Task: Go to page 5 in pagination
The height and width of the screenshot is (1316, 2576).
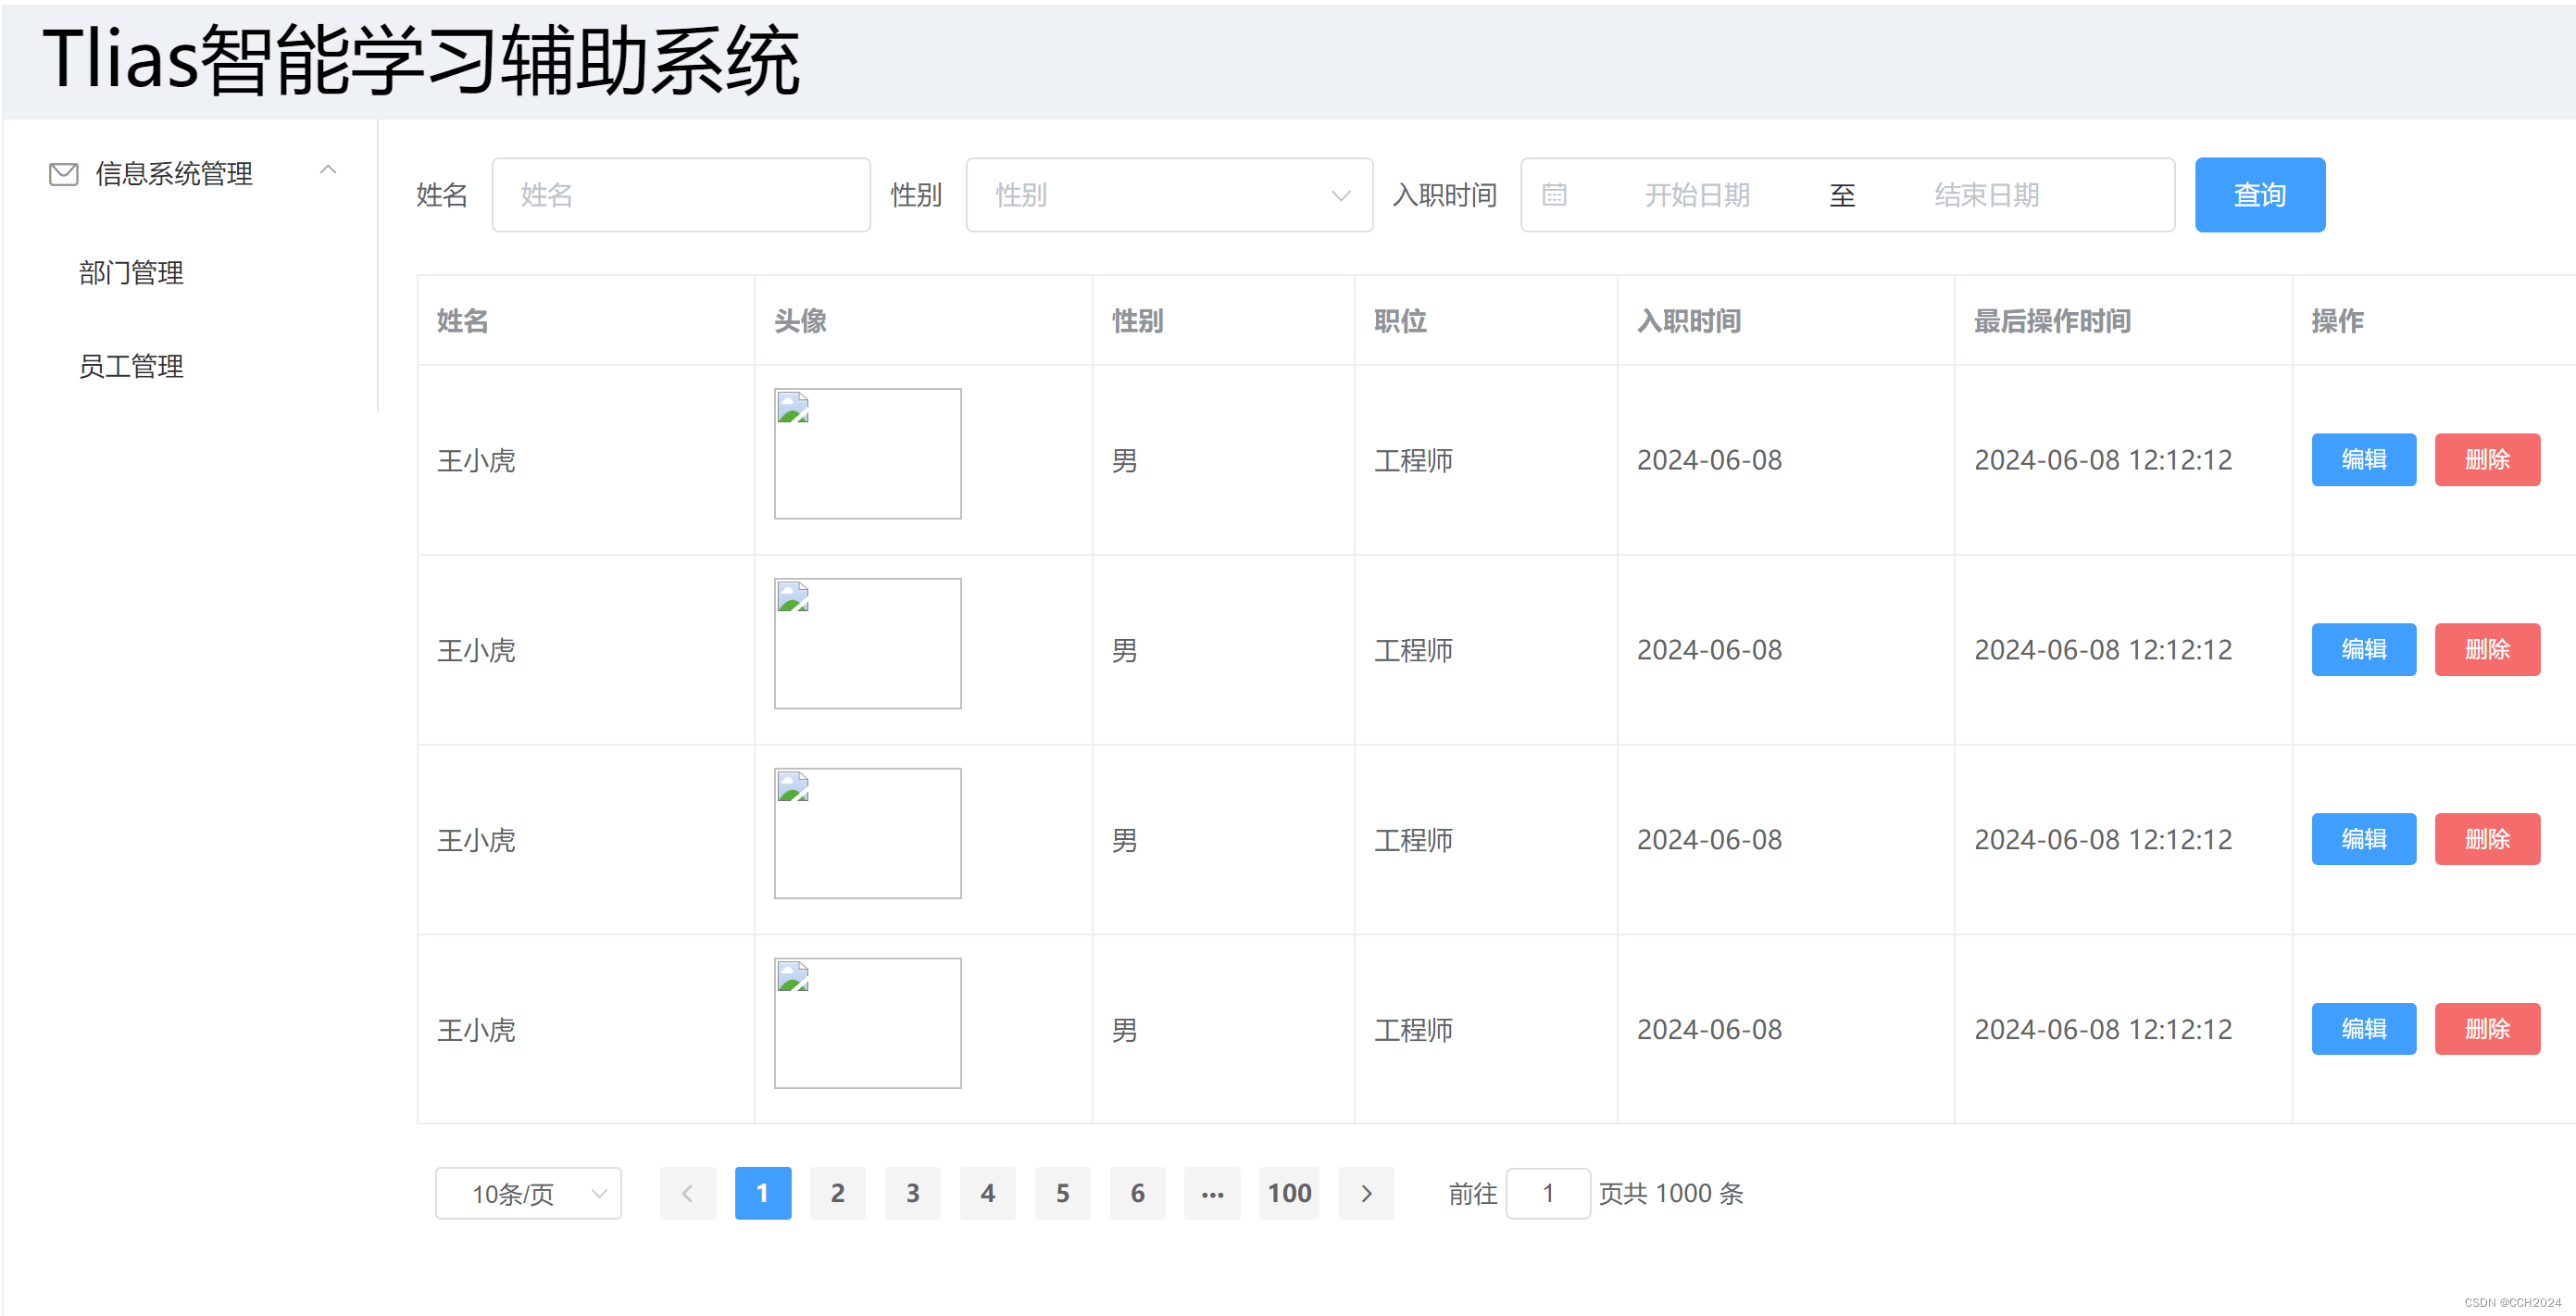Action: pos(1063,1193)
